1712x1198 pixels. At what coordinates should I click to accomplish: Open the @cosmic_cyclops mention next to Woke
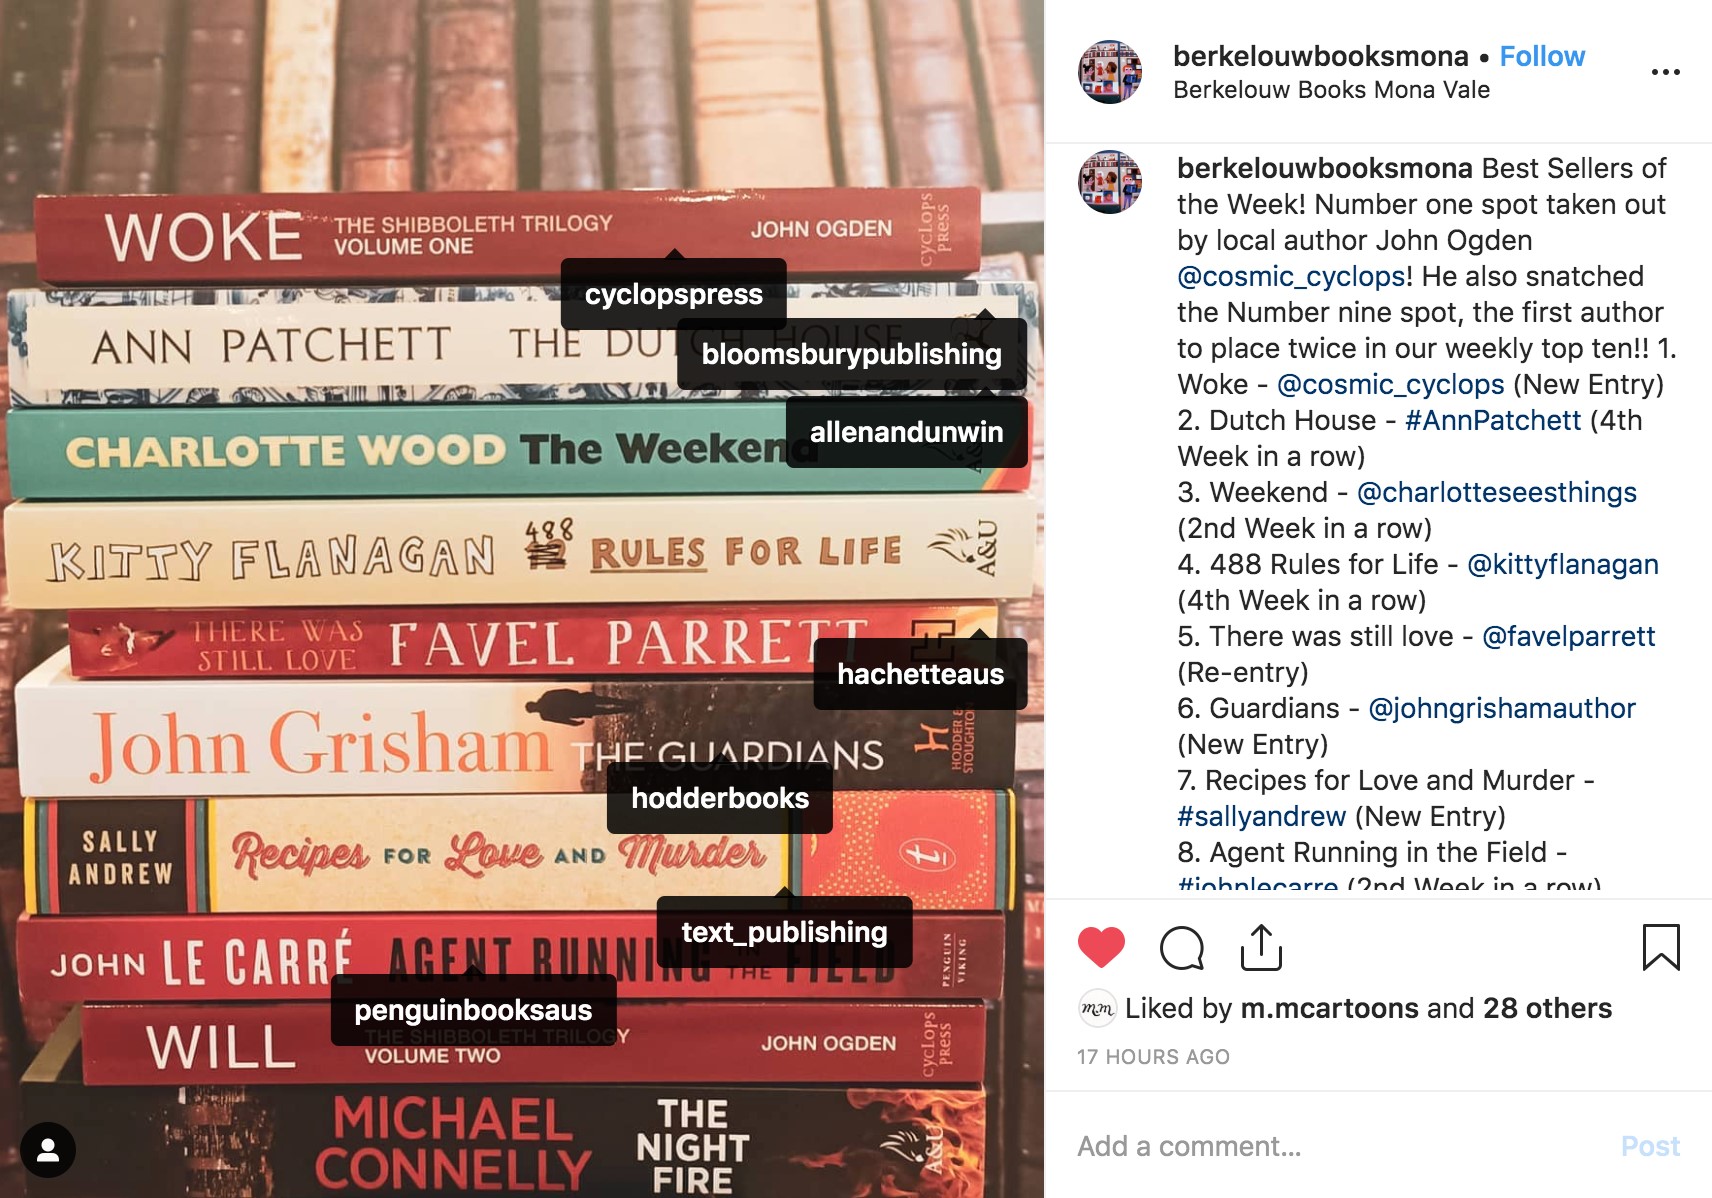1390,384
